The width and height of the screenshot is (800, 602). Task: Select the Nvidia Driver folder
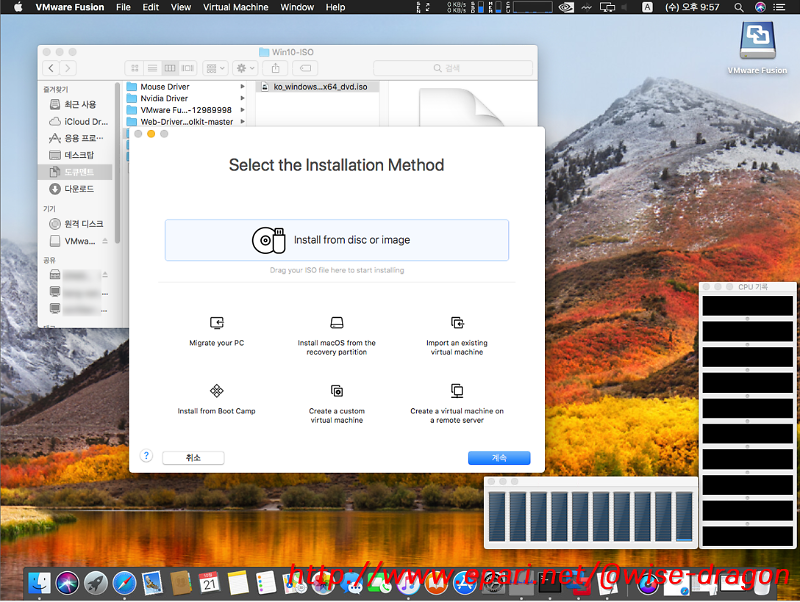point(186,98)
